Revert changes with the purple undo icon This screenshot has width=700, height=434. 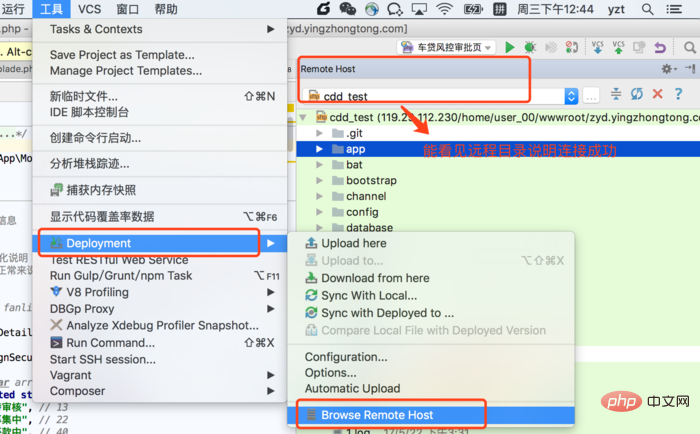660,47
